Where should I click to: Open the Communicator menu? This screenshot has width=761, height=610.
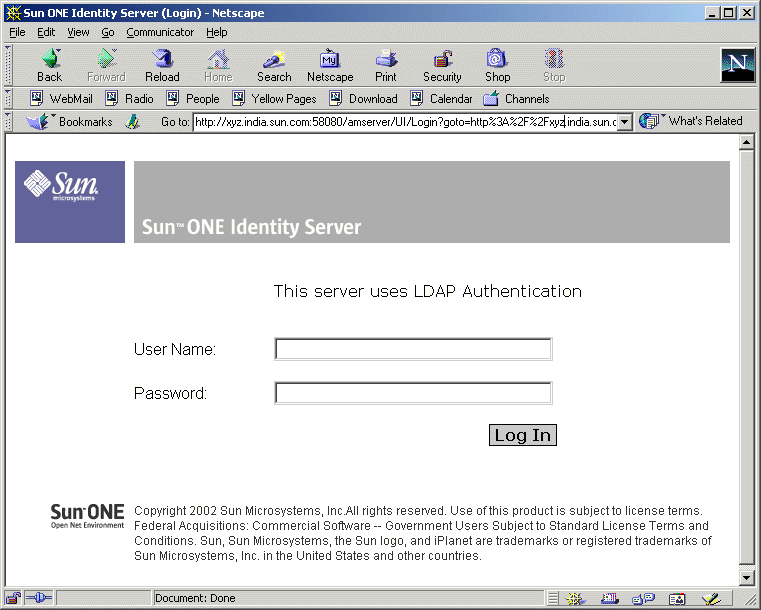(x=160, y=32)
